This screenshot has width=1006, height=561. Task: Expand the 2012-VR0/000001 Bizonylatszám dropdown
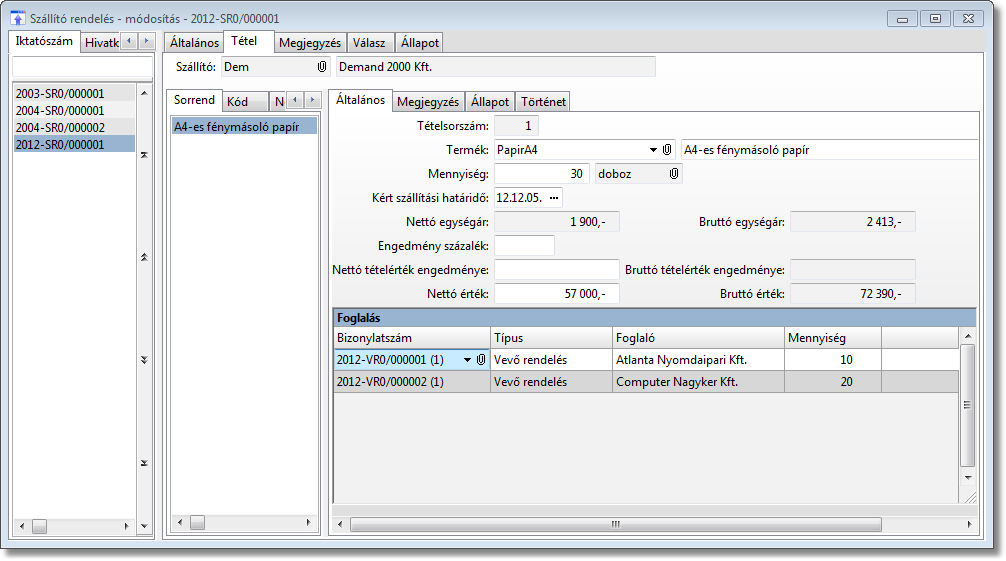point(467,360)
